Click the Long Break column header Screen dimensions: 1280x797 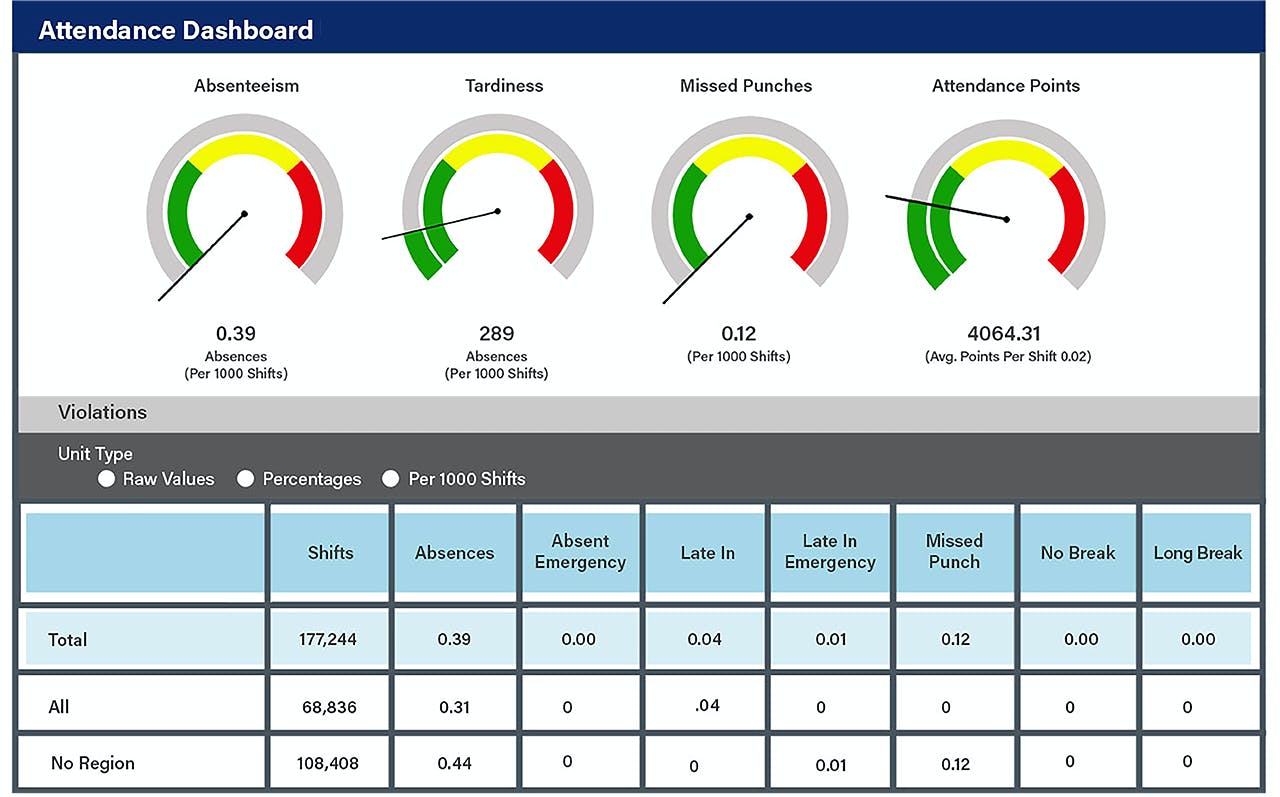coord(1198,553)
